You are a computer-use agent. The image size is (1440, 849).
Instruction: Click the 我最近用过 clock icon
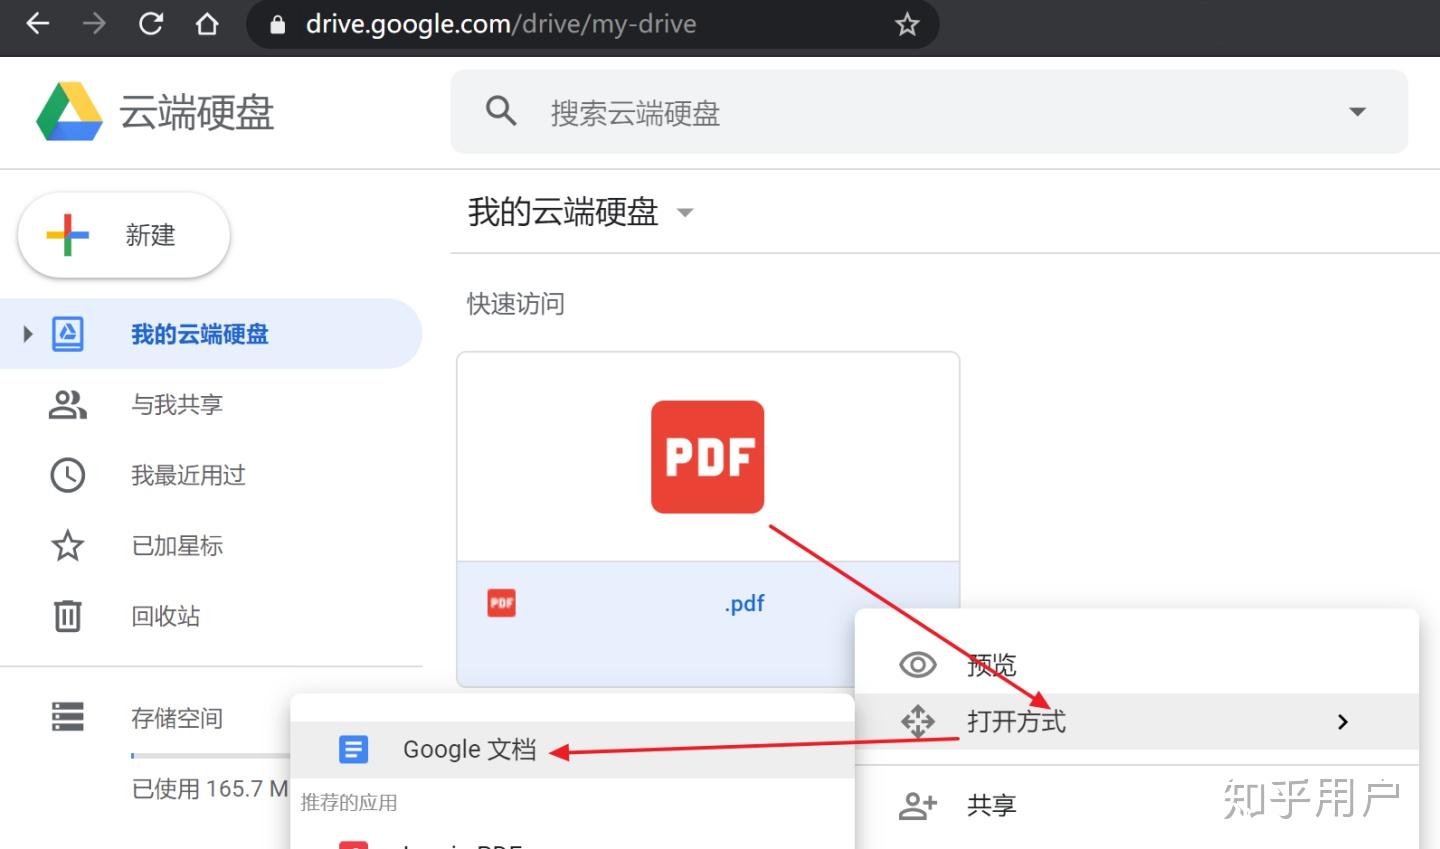click(x=68, y=475)
